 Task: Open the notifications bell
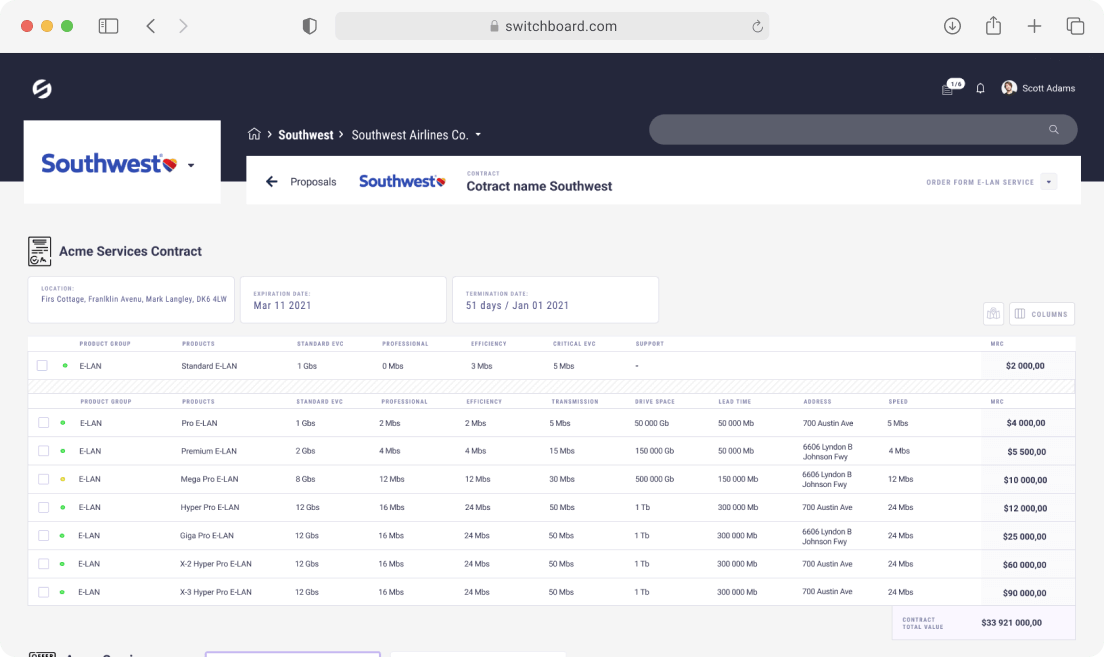980,88
